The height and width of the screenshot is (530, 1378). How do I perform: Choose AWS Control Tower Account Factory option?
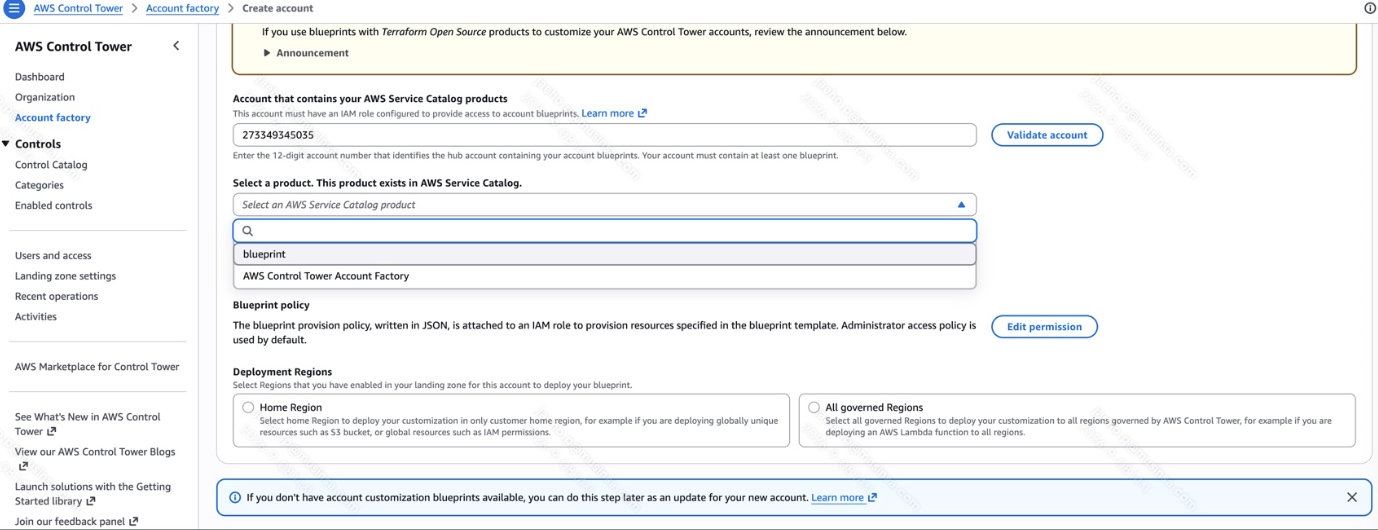[x=604, y=276]
